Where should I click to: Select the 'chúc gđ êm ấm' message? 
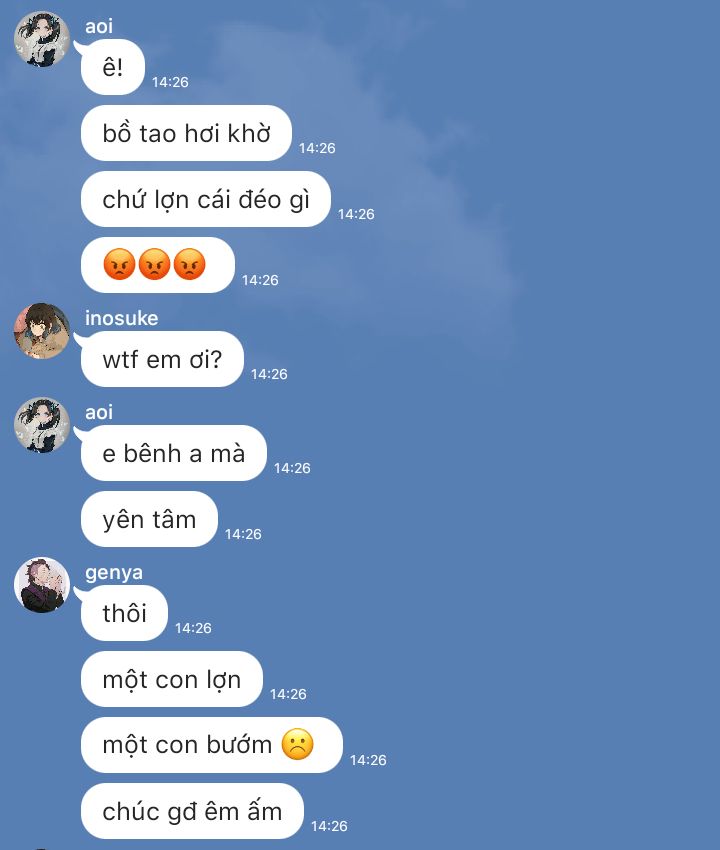click(x=192, y=812)
